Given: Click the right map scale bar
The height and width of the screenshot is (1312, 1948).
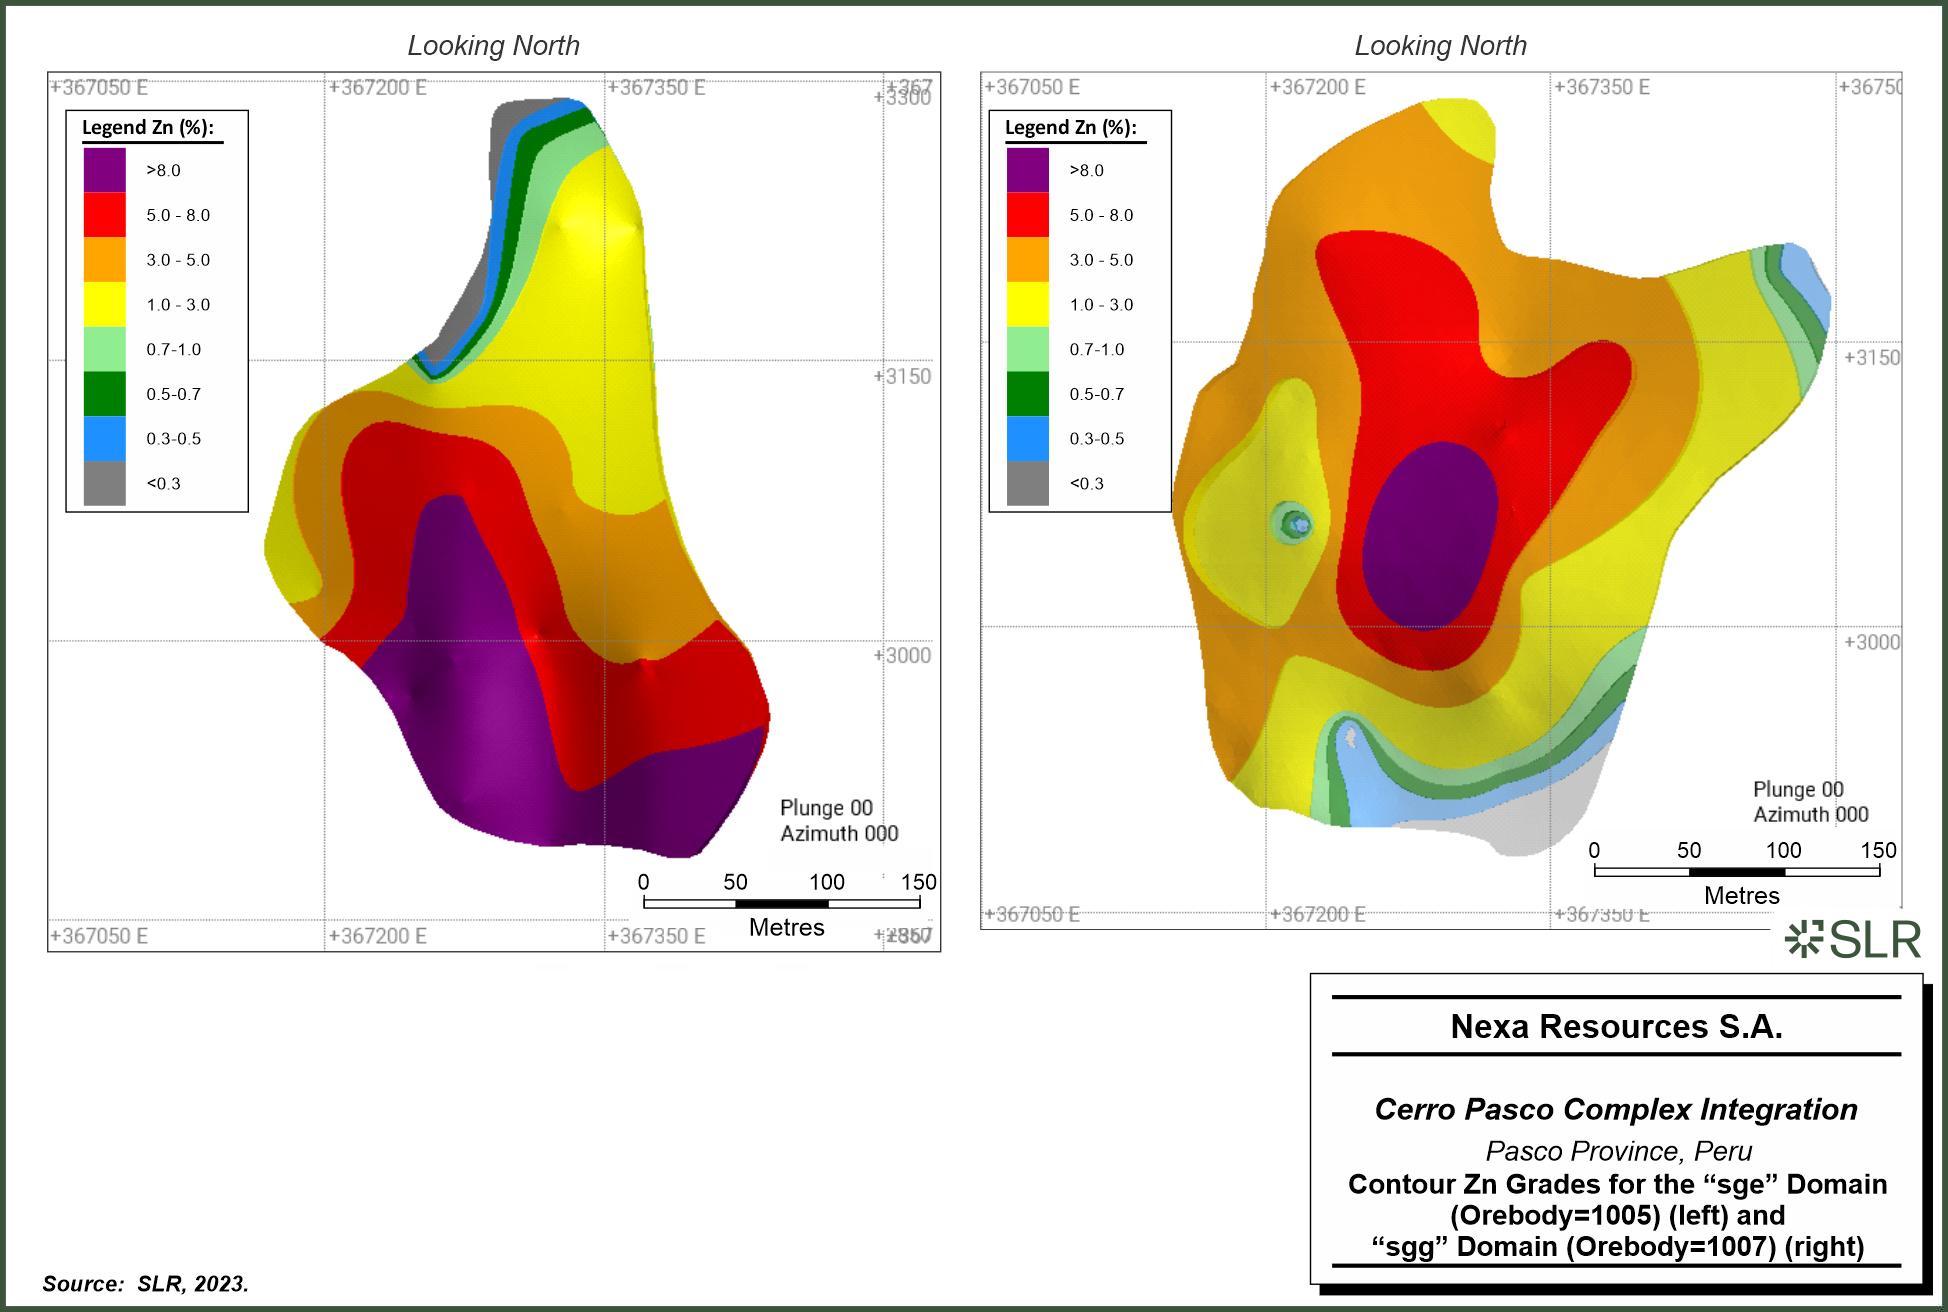Looking at the screenshot, I should coord(1736,872).
